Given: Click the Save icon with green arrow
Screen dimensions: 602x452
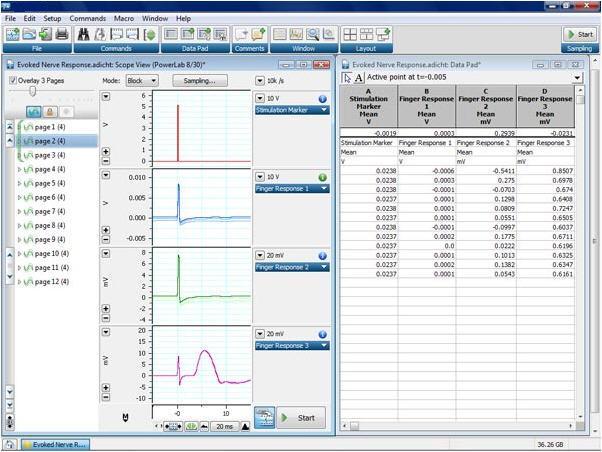Looking at the screenshot, I should coord(45,35).
